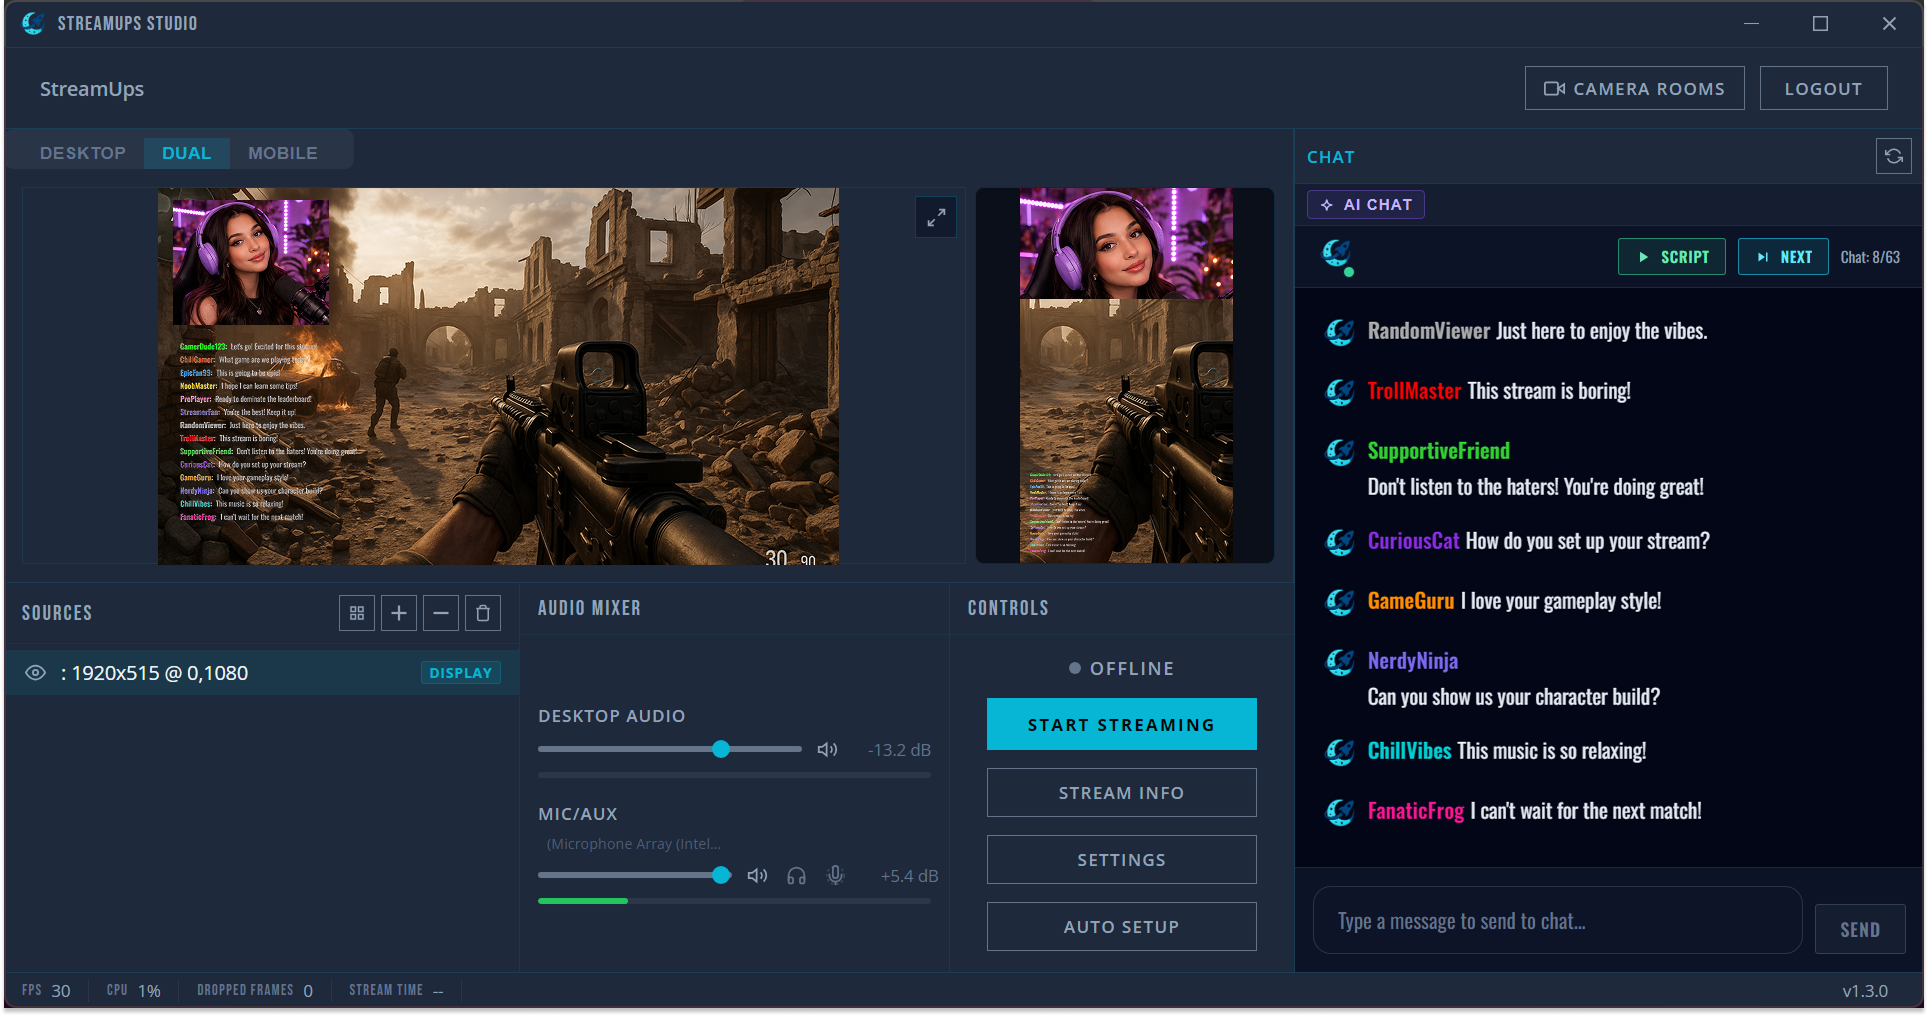
Task: Select the Desktop layout tab
Action: click(x=82, y=152)
